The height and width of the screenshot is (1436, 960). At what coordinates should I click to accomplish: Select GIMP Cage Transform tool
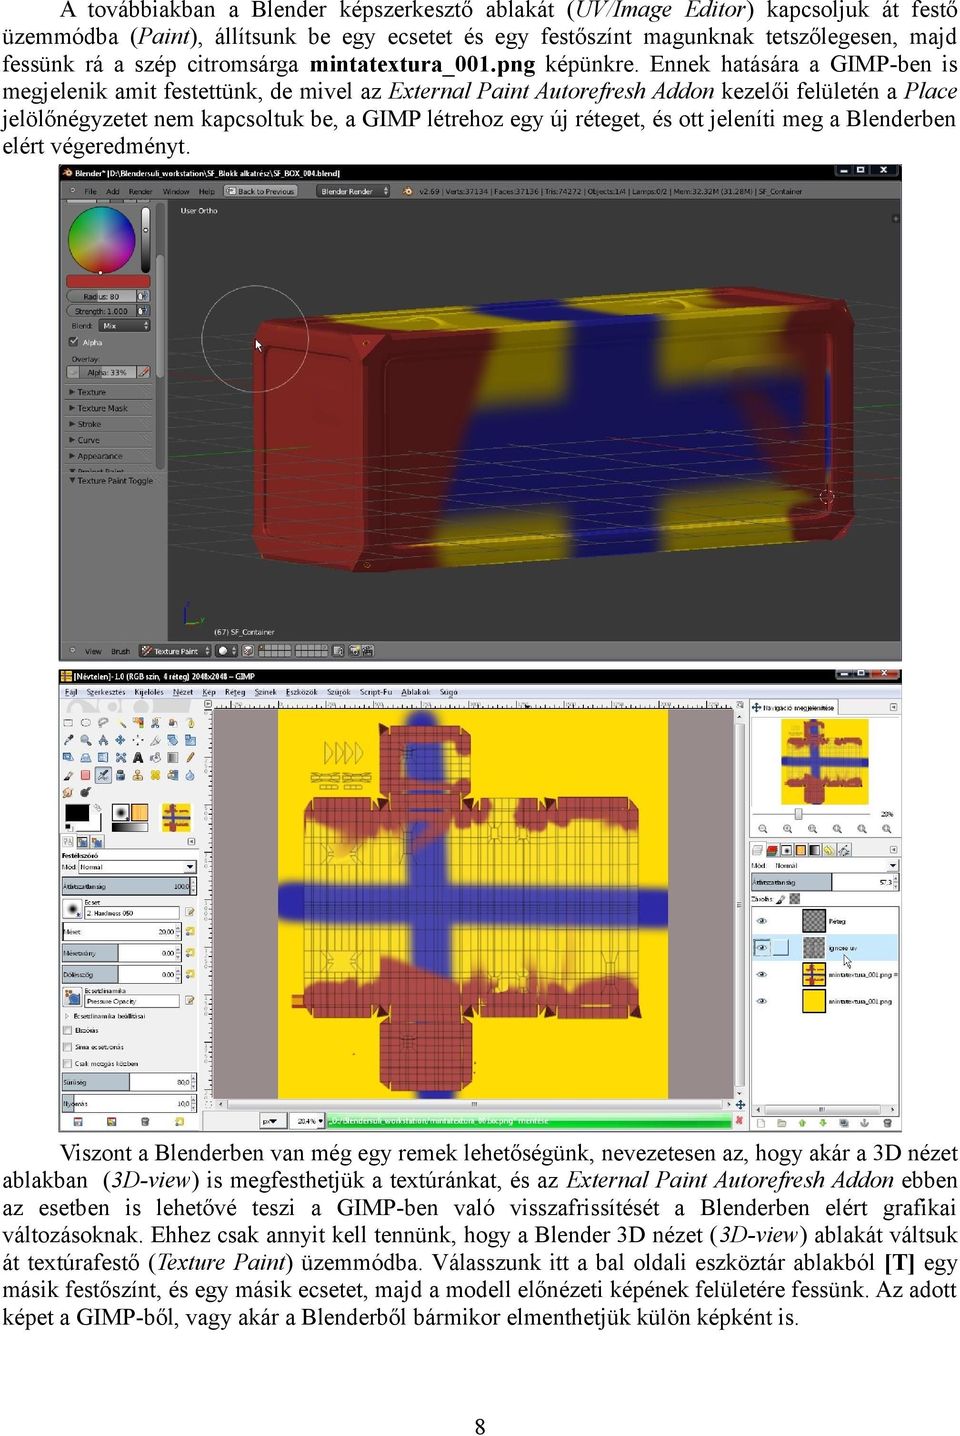(x=121, y=757)
